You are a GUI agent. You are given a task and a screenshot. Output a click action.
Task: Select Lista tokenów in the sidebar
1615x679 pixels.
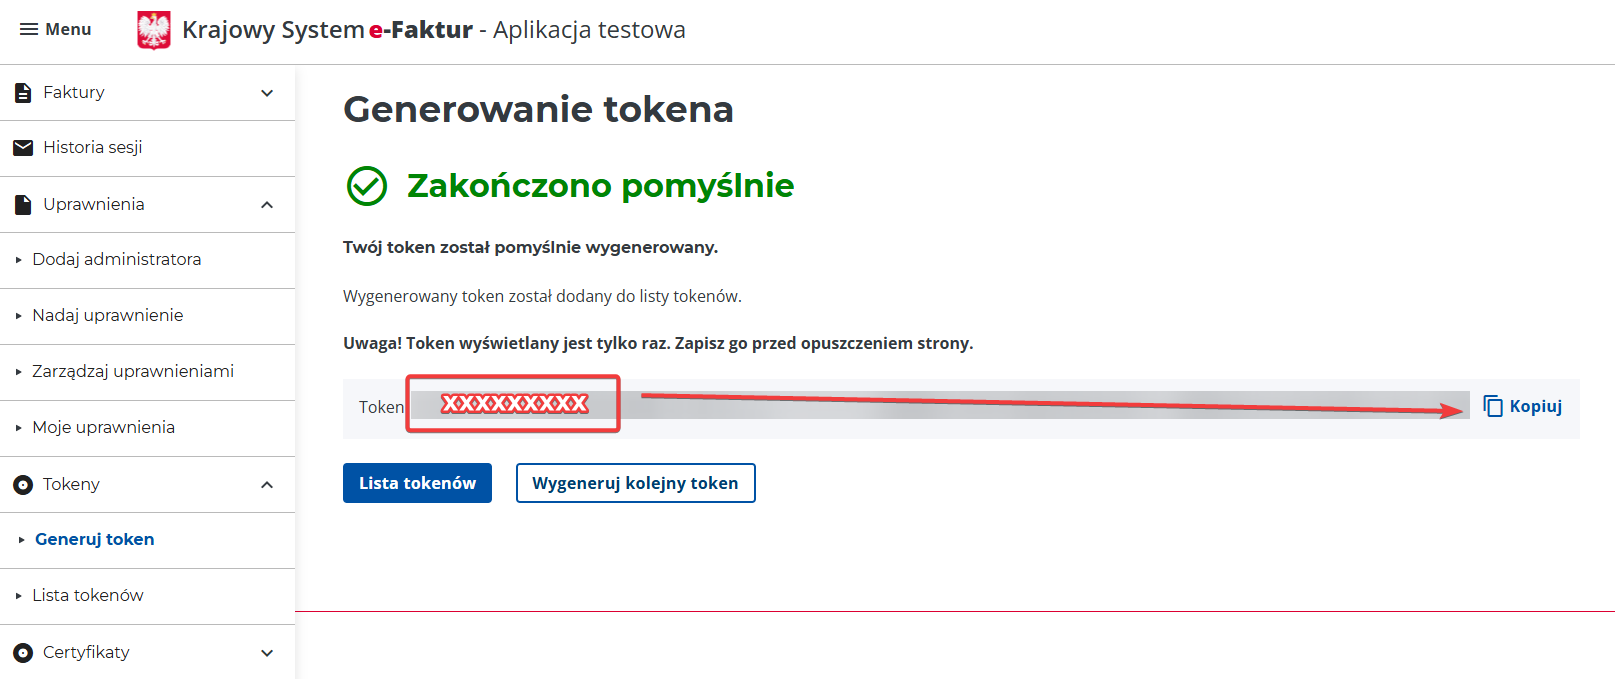click(88, 595)
